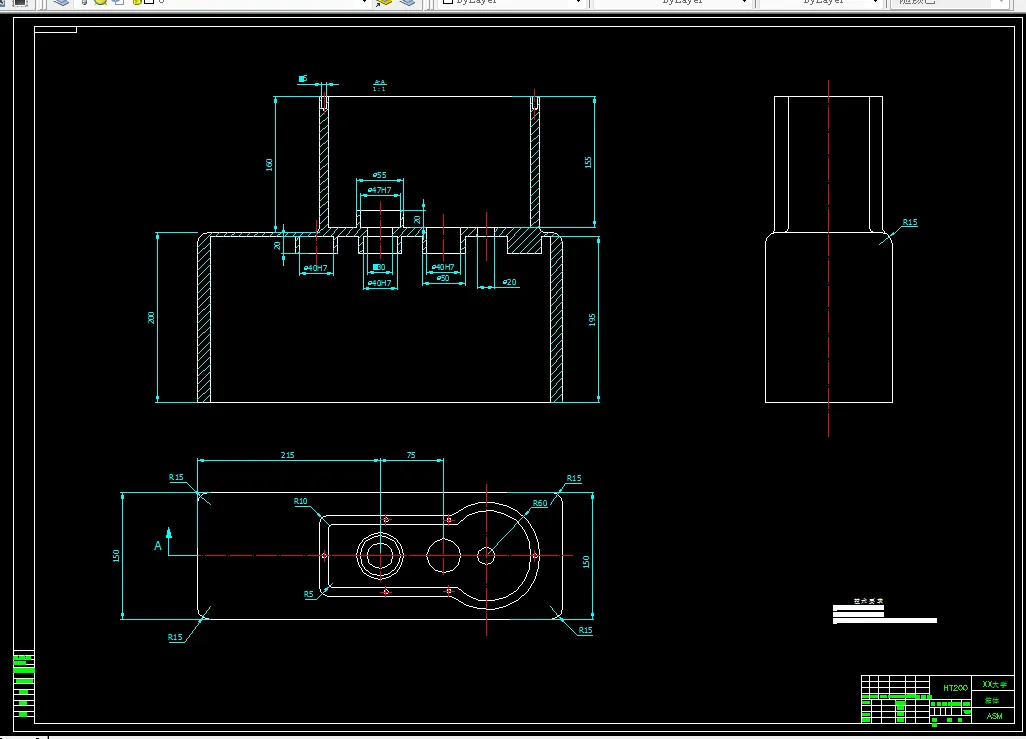This screenshot has height=739, width=1026.
Task: Click the Layer Previous icon
Action: coord(407,3)
